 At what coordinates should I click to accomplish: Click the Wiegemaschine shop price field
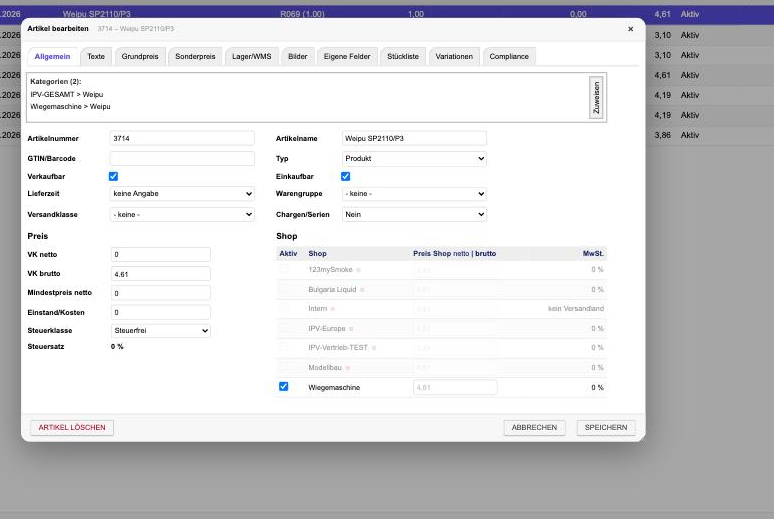(x=455, y=388)
